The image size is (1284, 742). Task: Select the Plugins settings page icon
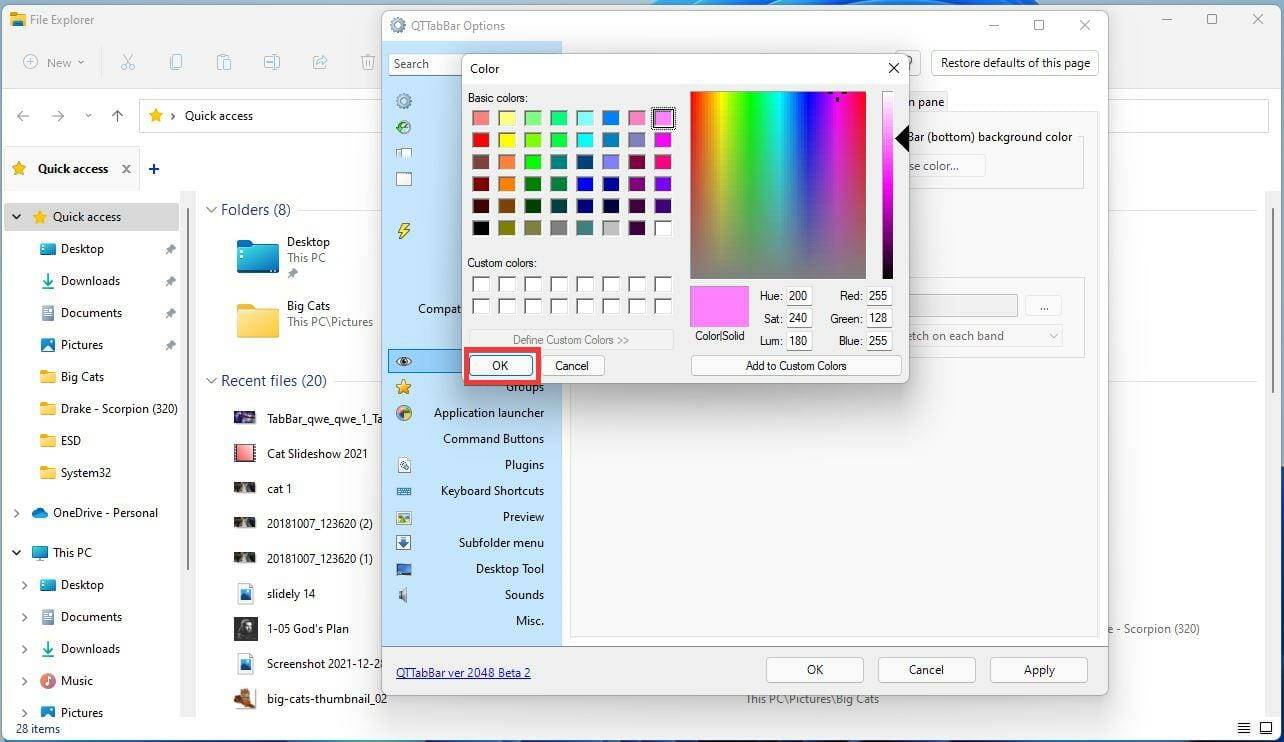tap(404, 465)
